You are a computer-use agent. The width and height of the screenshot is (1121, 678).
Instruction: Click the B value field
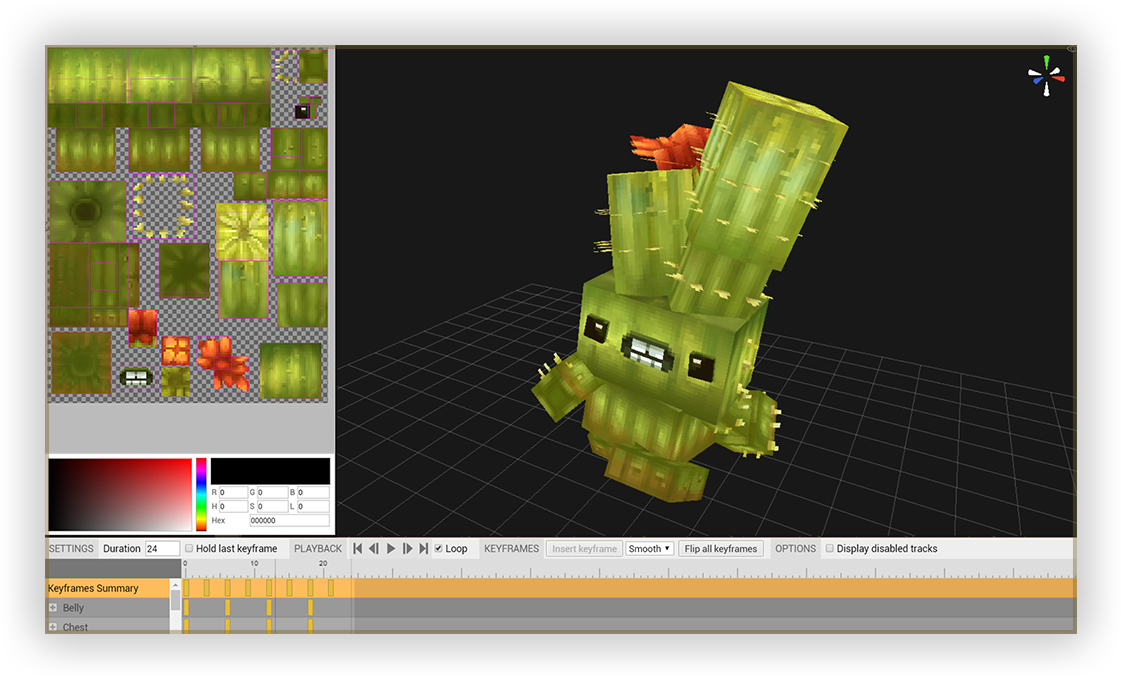tap(313, 492)
